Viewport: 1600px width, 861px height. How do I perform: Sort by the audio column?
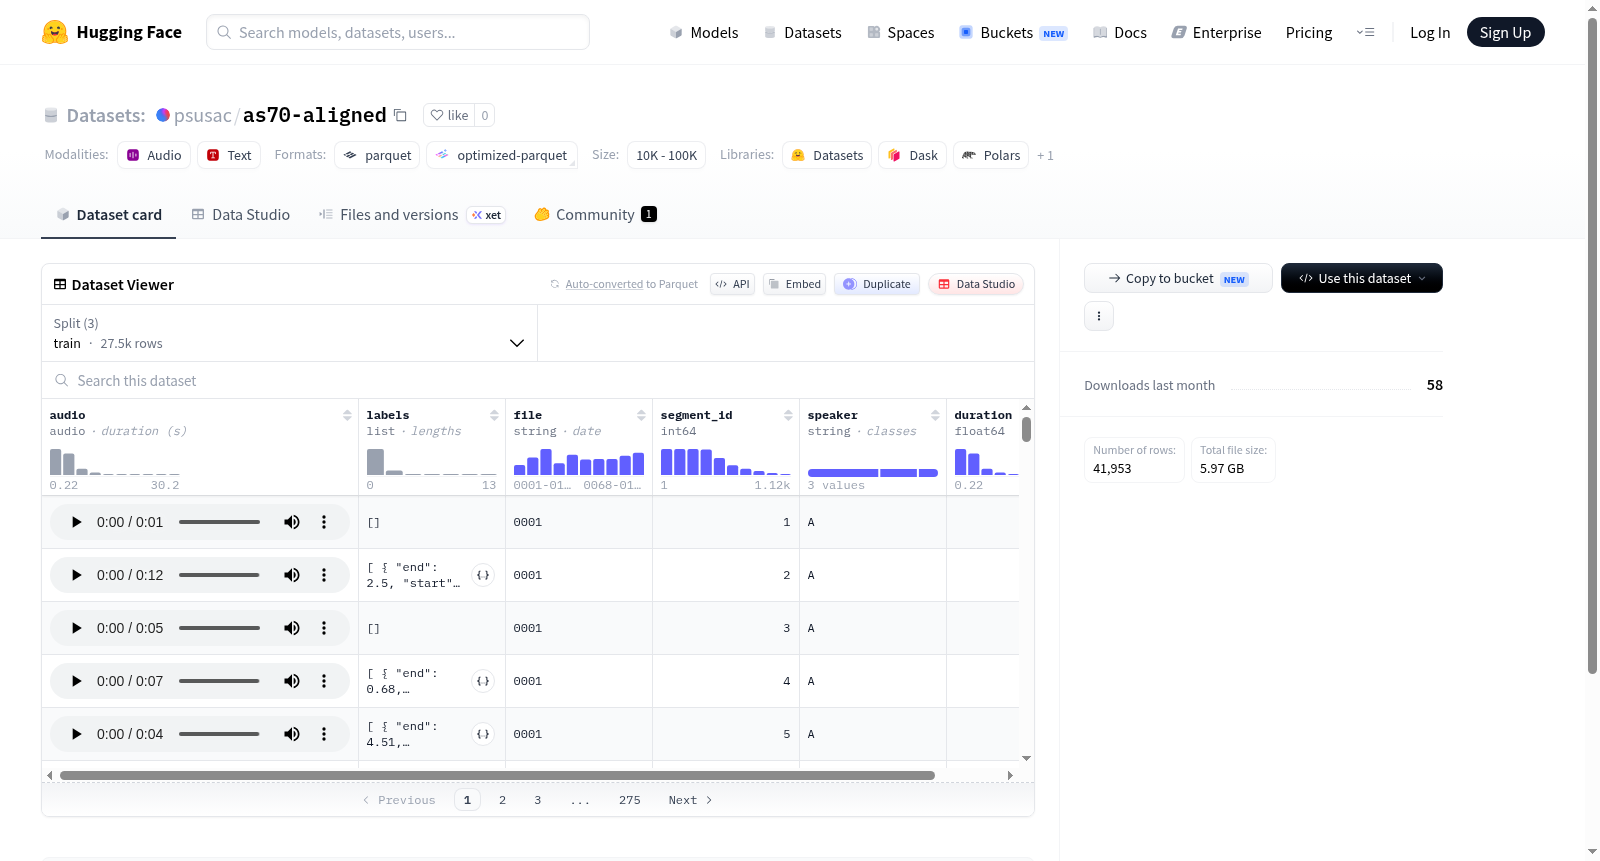[347, 415]
